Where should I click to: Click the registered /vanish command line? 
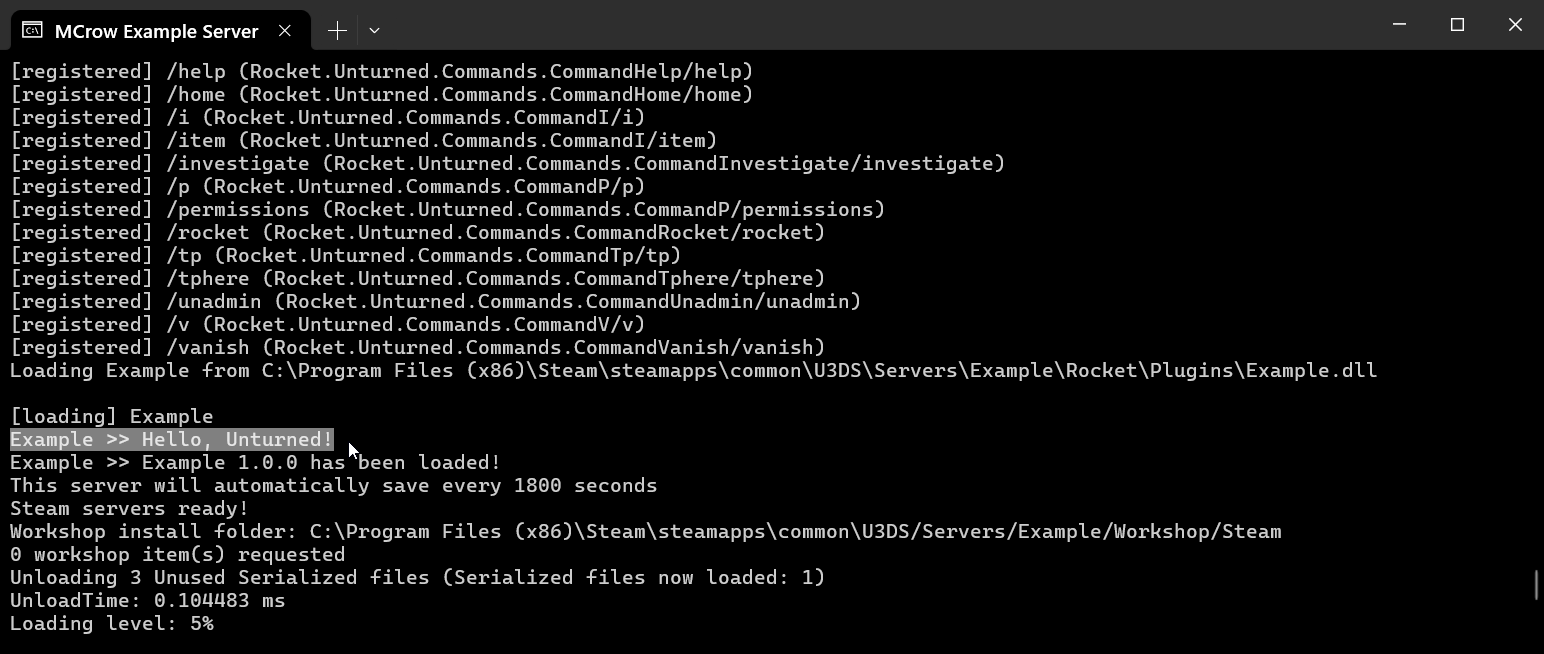[417, 348]
